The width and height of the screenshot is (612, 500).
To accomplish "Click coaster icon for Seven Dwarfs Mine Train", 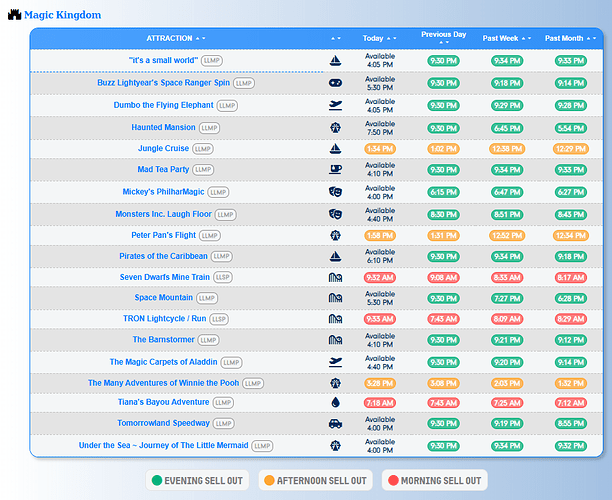I will pos(335,278).
